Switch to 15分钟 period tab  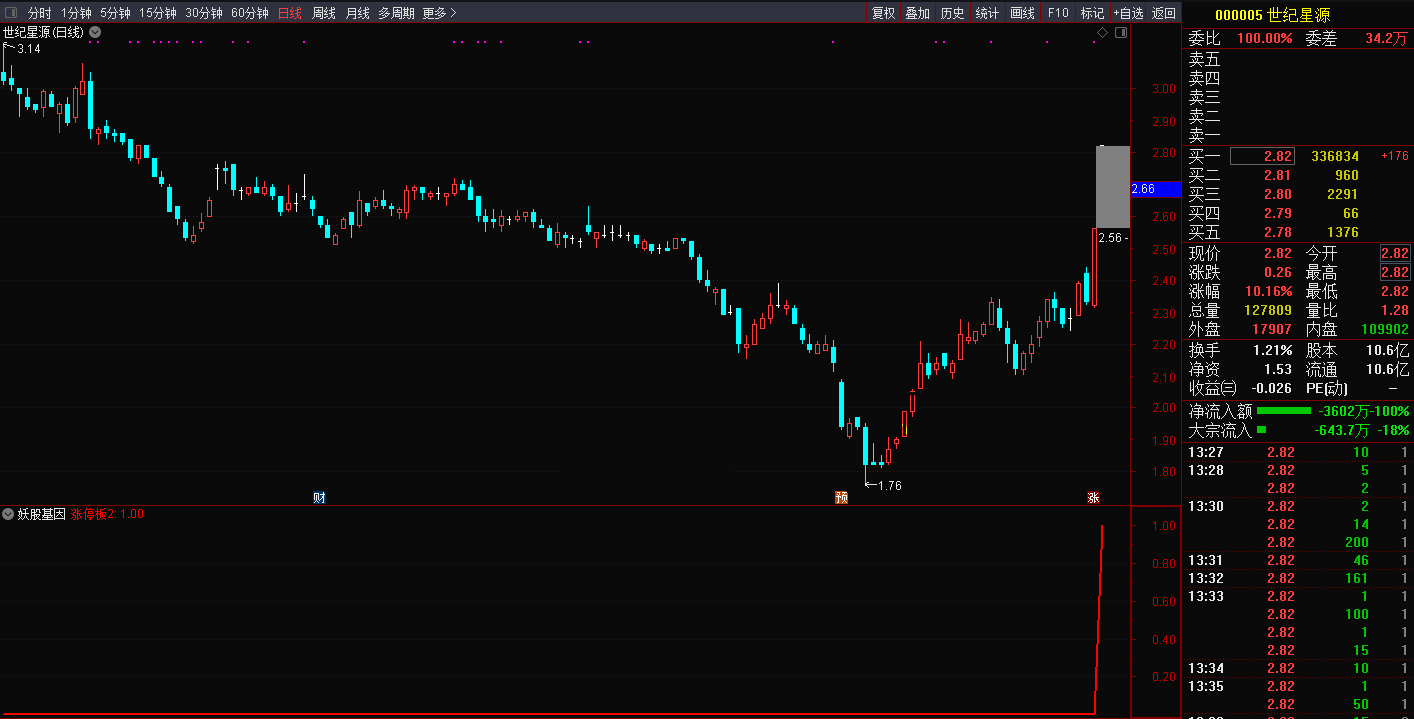(158, 13)
